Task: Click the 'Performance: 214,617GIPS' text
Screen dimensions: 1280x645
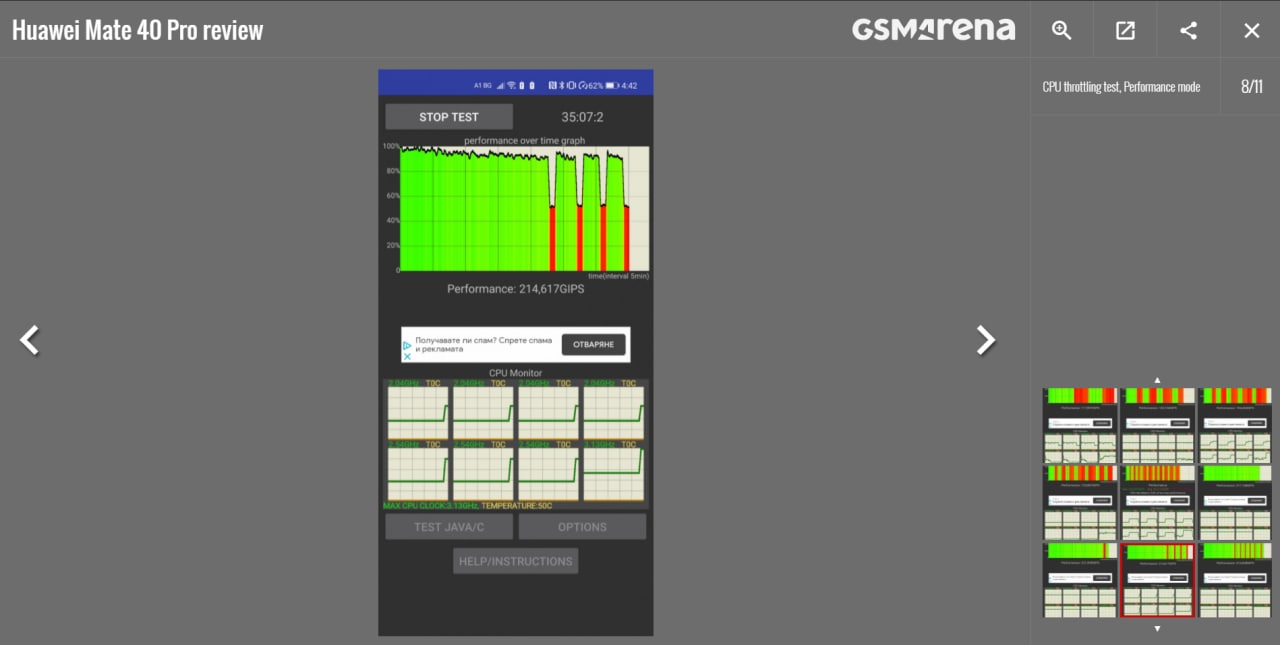Action: click(x=516, y=289)
